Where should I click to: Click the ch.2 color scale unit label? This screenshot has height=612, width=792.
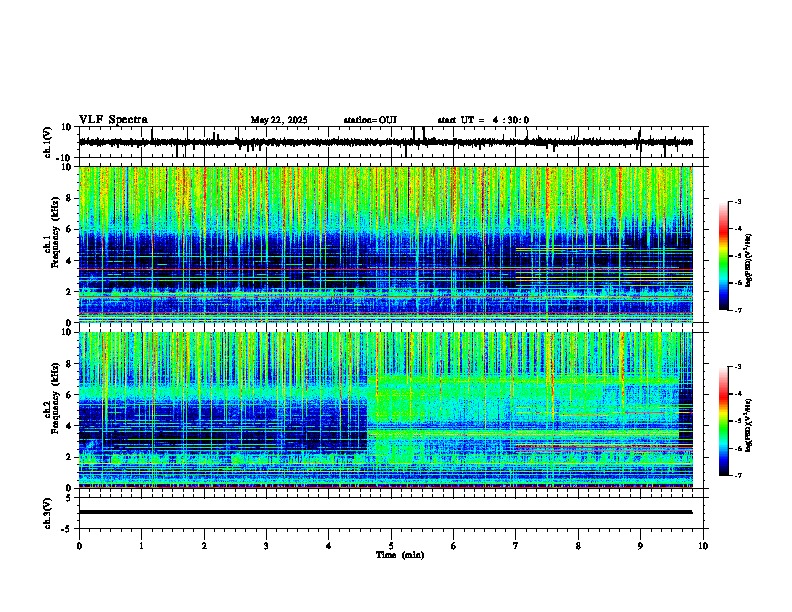pos(749,425)
